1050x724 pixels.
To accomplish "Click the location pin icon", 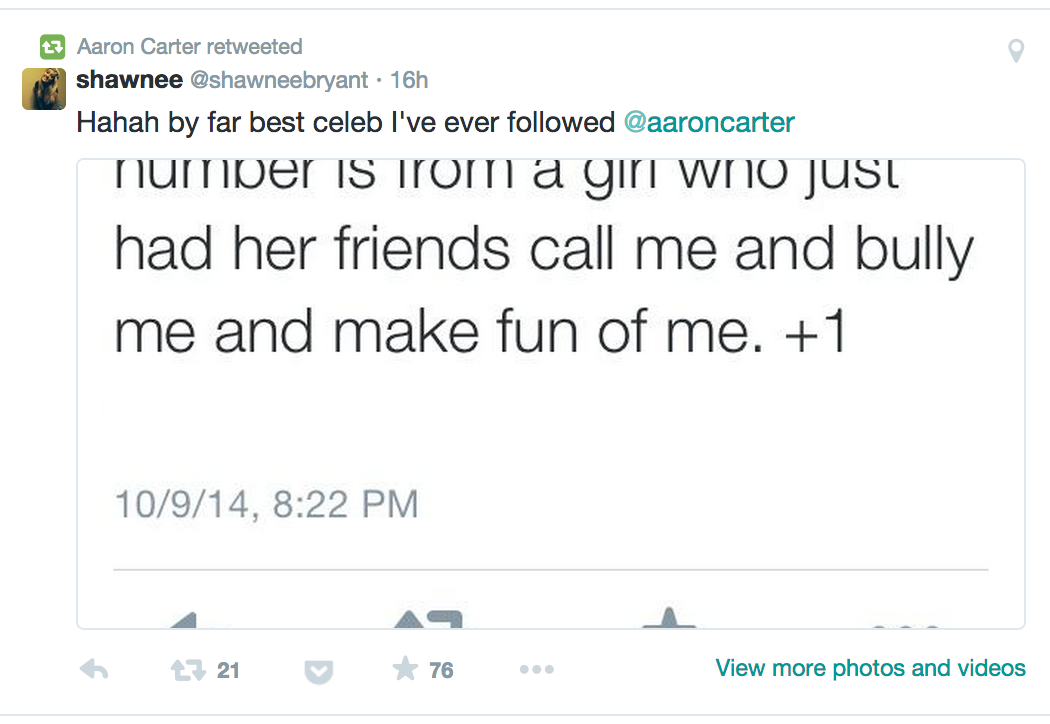I will 1016,50.
